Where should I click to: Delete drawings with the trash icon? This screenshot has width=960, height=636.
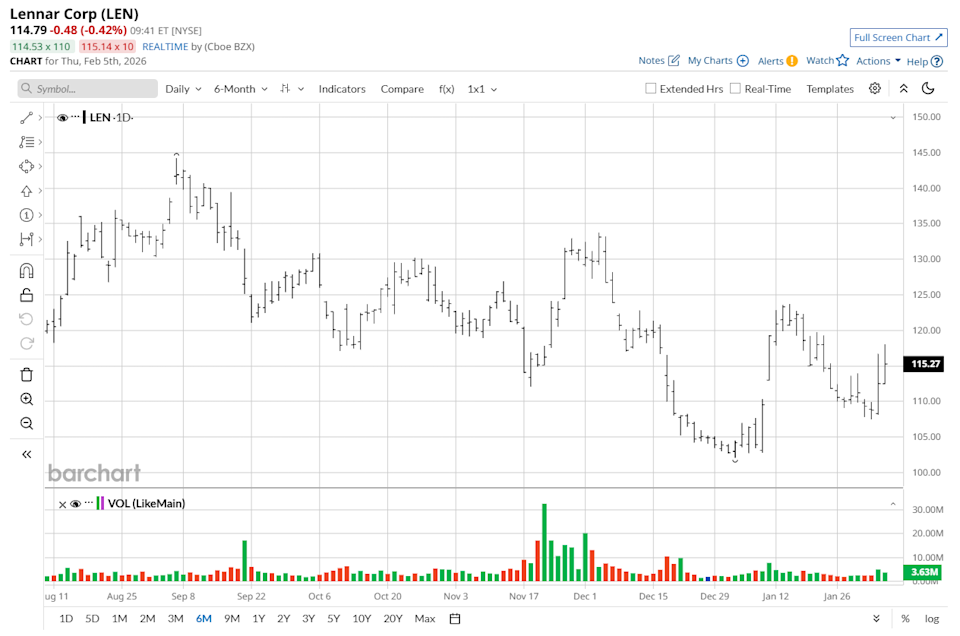click(x=26, y=375)
